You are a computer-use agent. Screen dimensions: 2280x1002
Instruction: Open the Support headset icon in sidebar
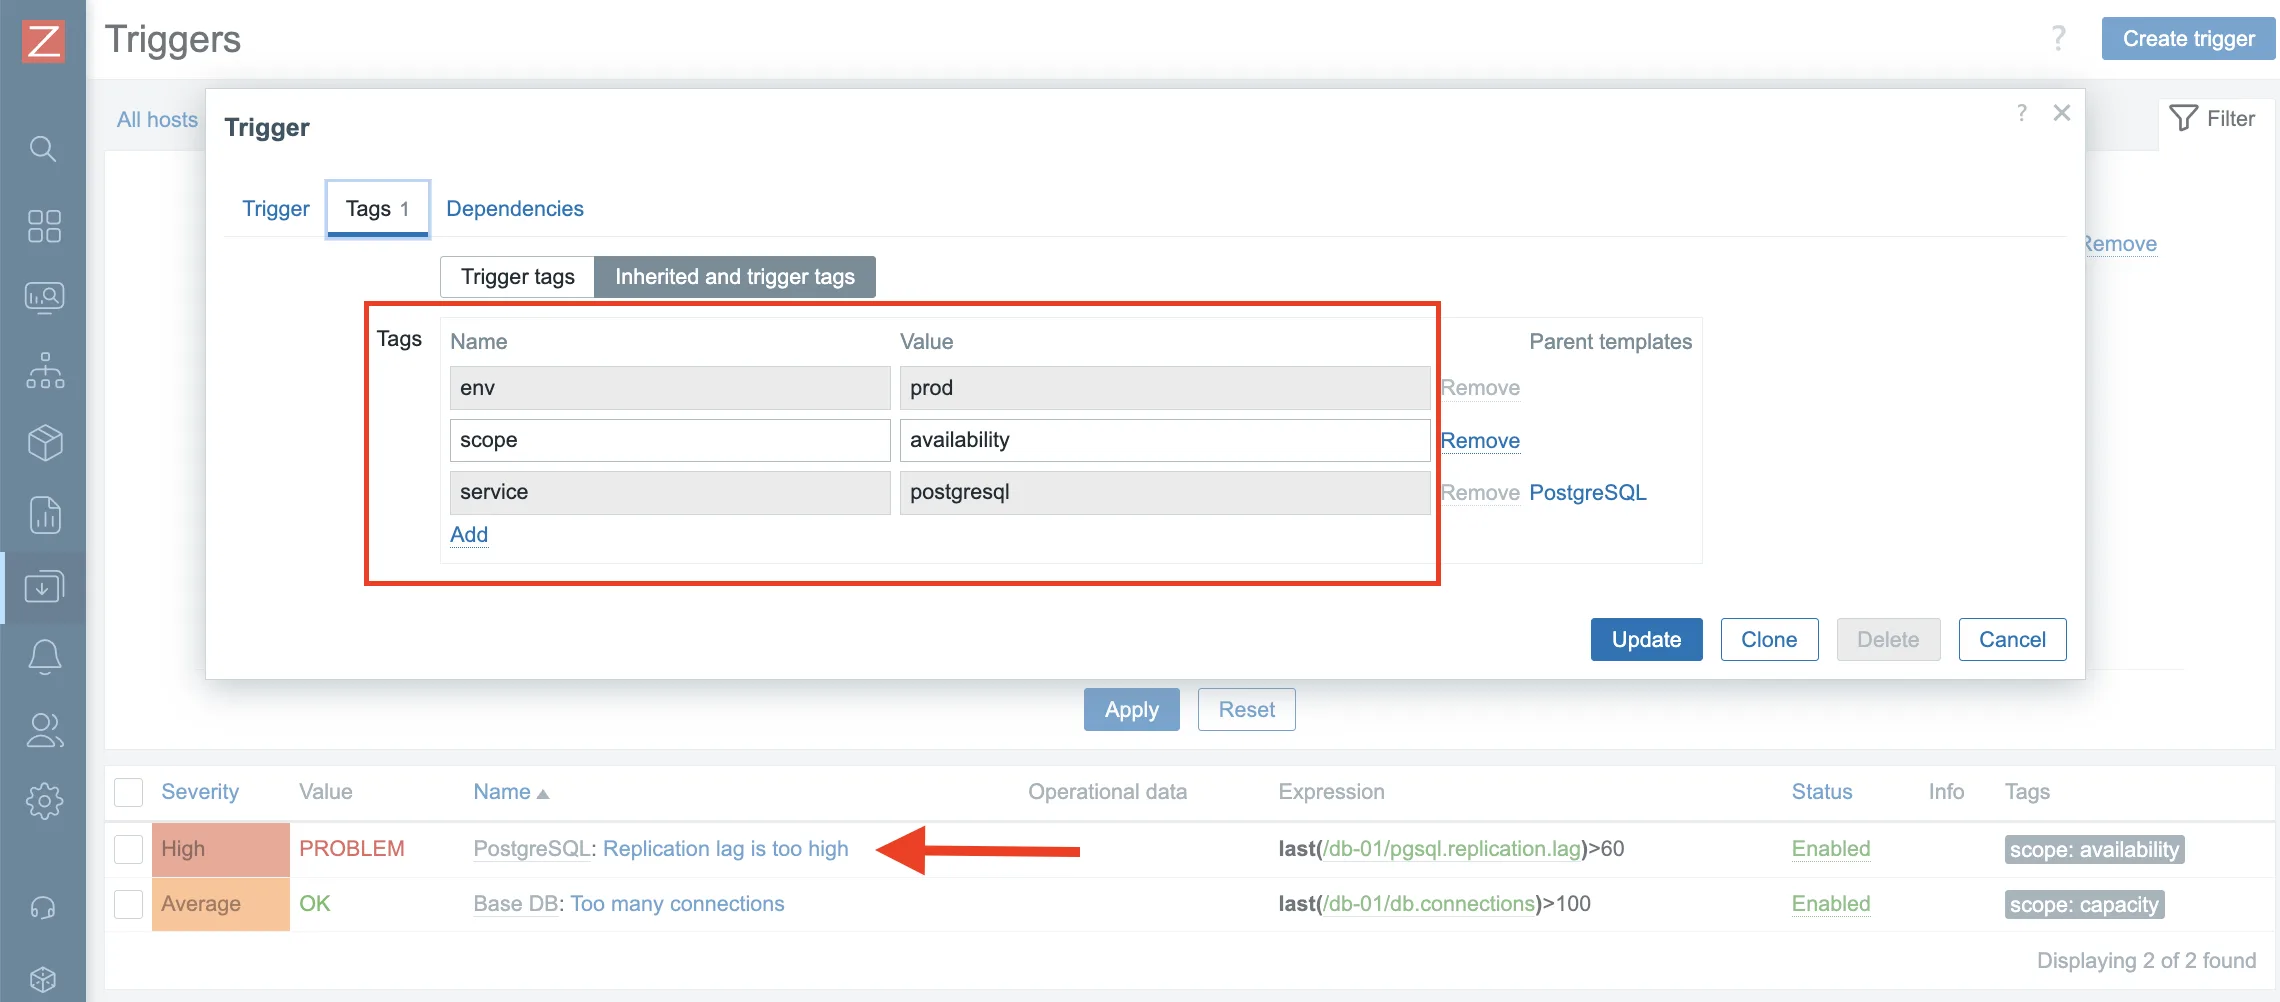coord(43,908)
